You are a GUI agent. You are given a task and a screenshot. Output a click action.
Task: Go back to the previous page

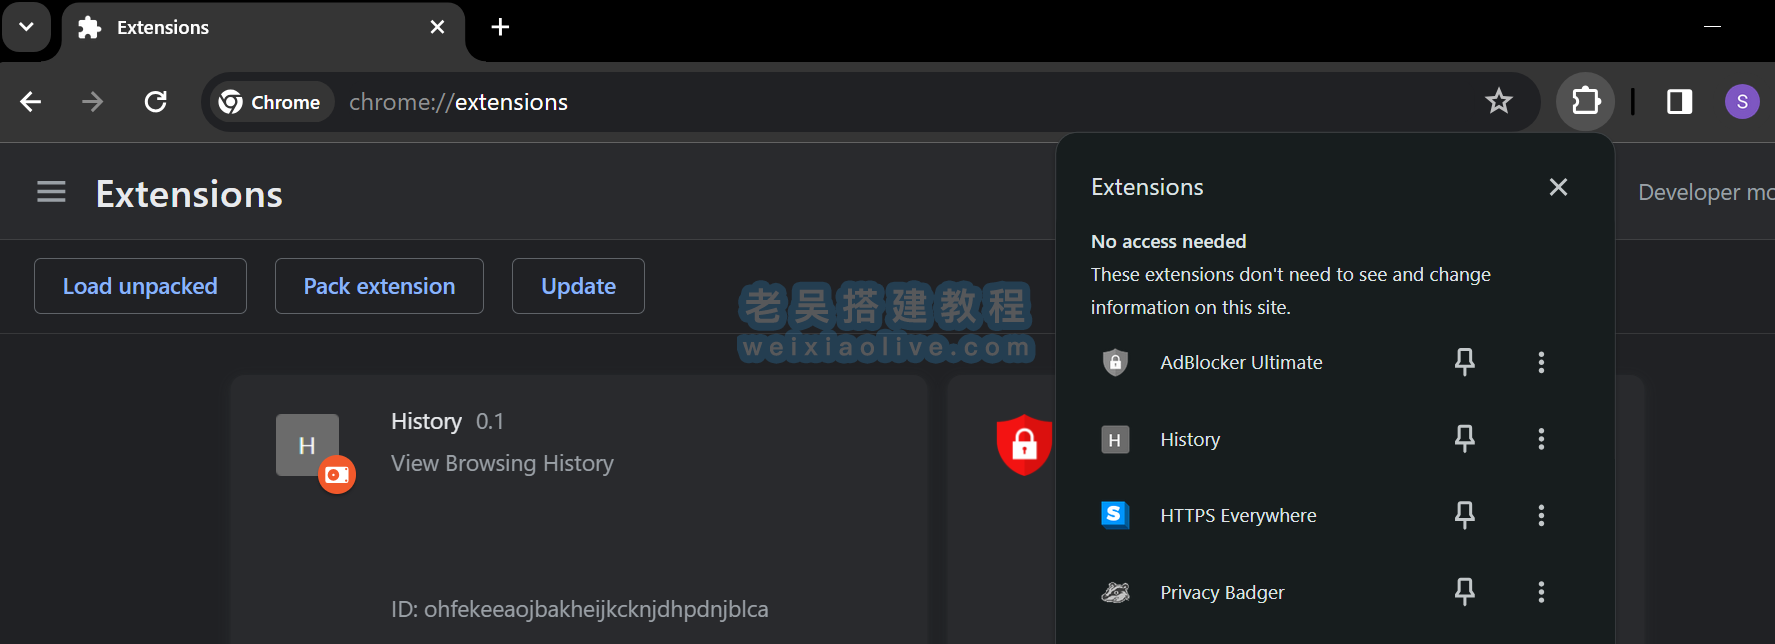31,101
